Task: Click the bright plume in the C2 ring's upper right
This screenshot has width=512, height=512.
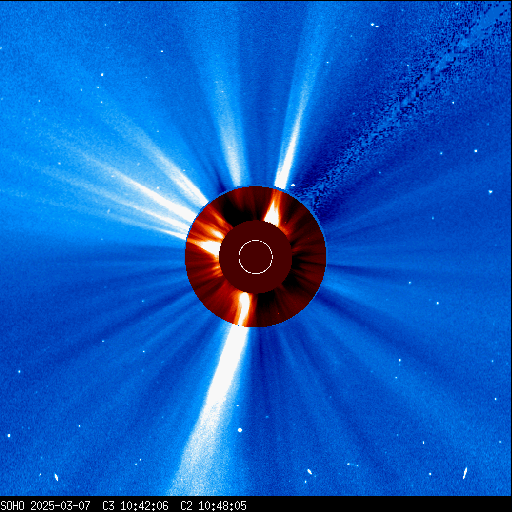Action: click(x=273, y=210)
